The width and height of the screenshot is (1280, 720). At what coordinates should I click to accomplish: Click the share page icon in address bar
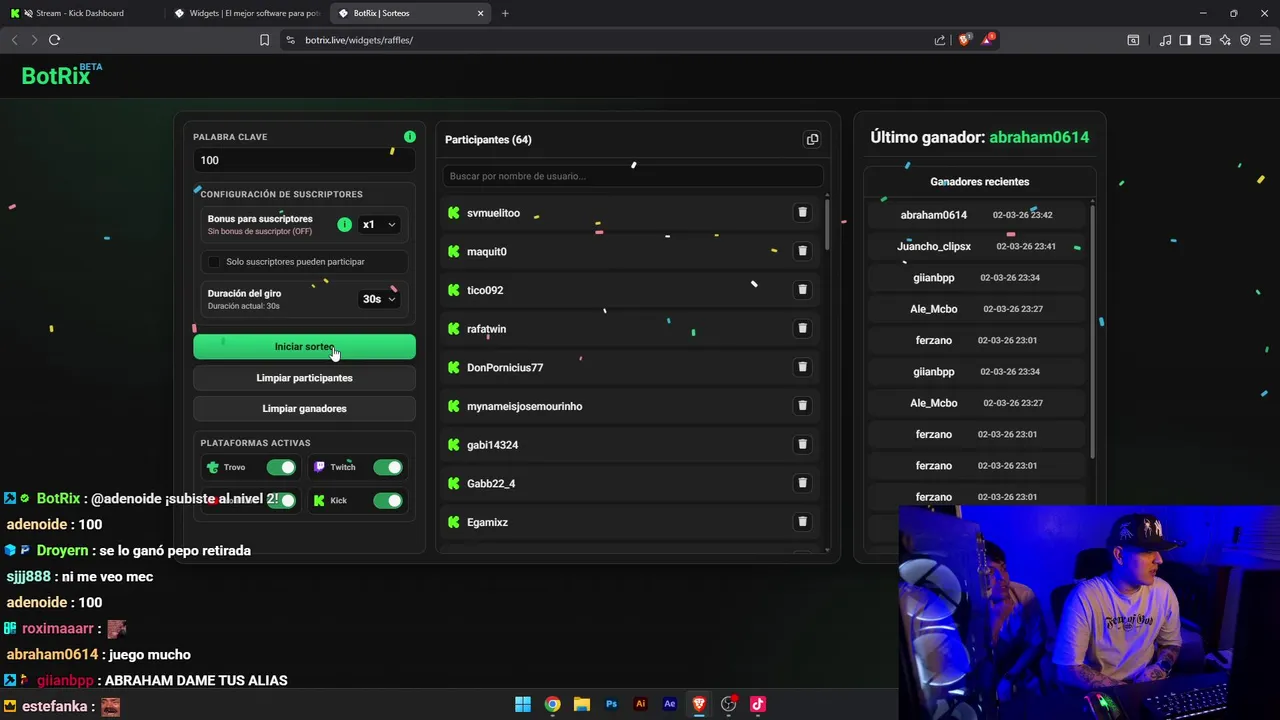940,40
